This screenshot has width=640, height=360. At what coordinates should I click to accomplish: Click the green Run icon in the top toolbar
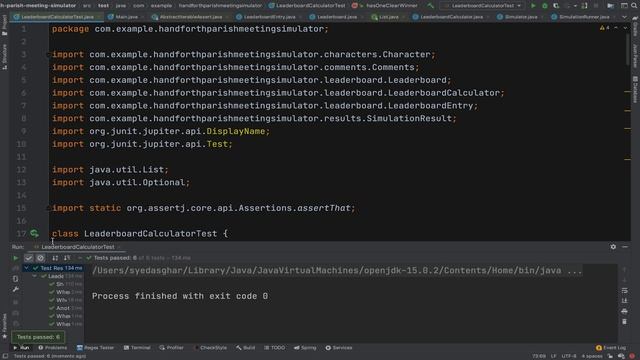533,6
